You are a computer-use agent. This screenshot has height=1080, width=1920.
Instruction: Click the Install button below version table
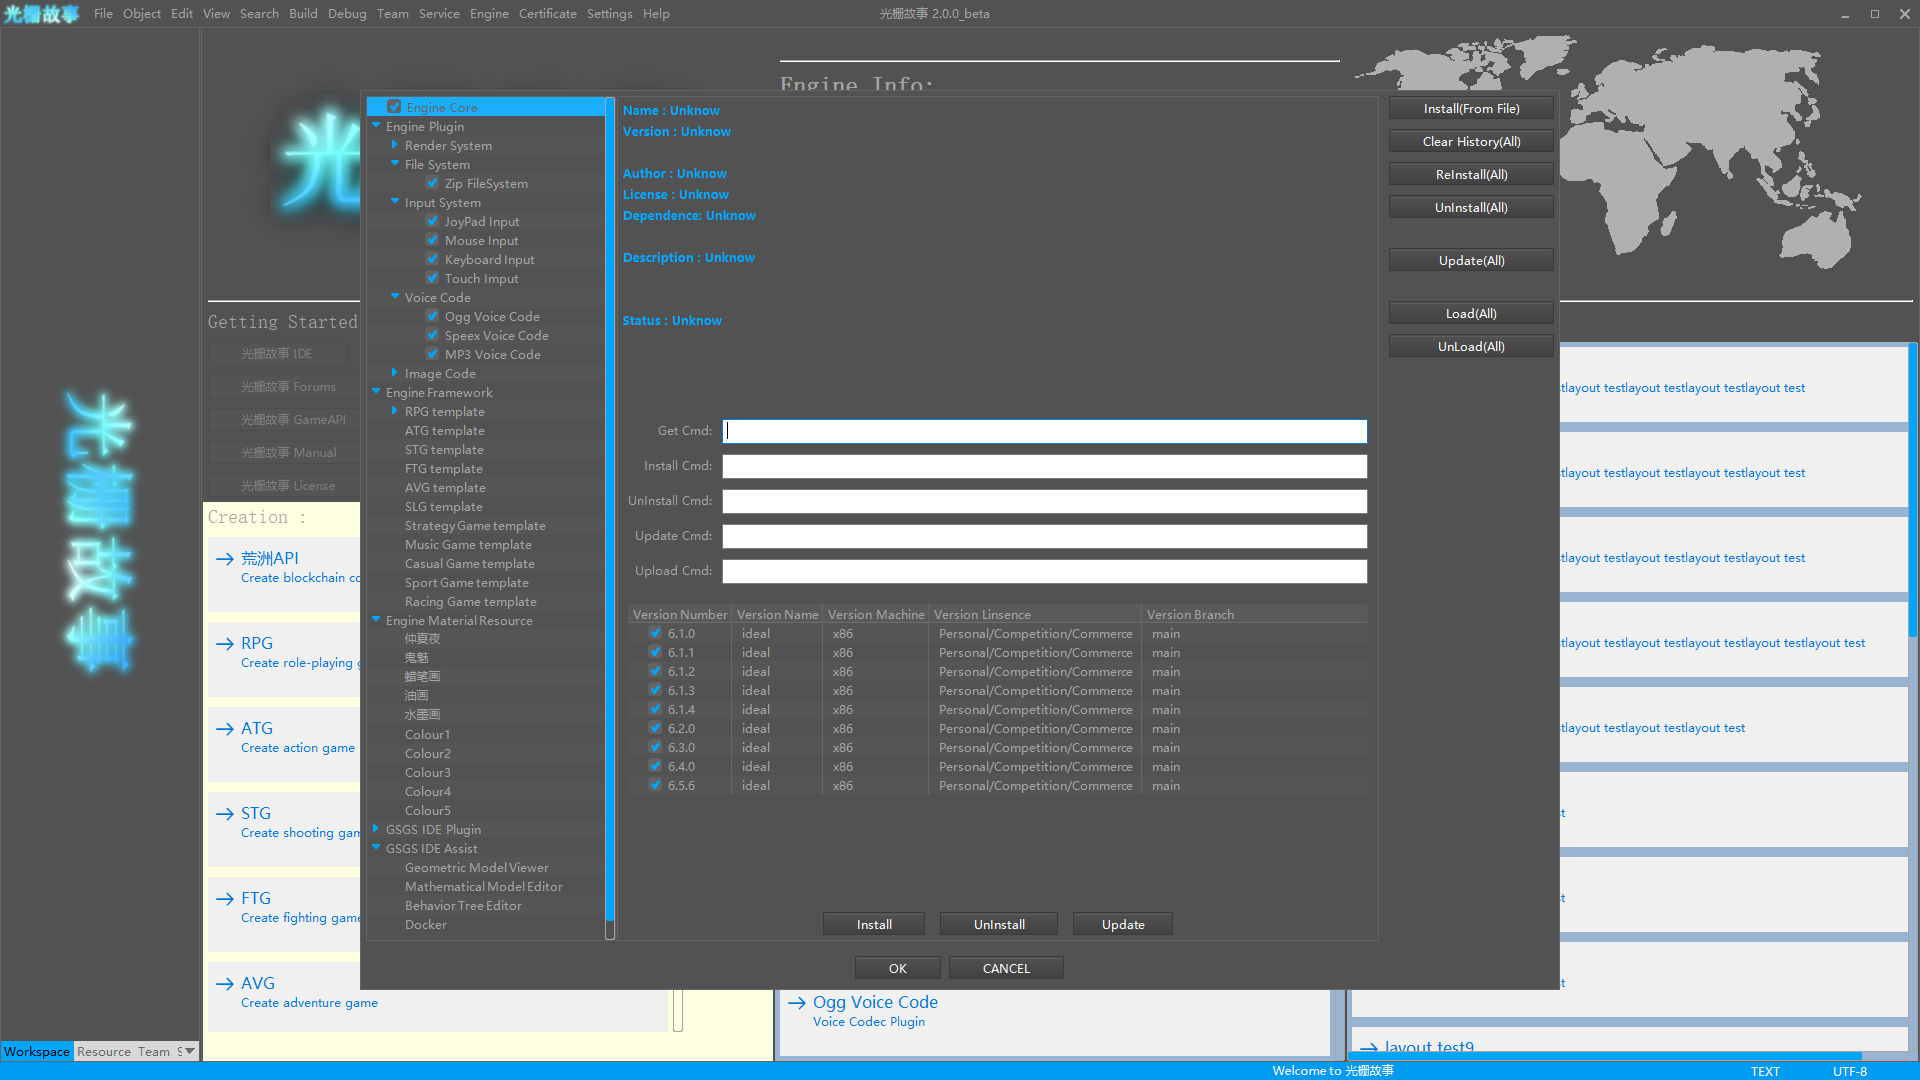click(874, 924)
